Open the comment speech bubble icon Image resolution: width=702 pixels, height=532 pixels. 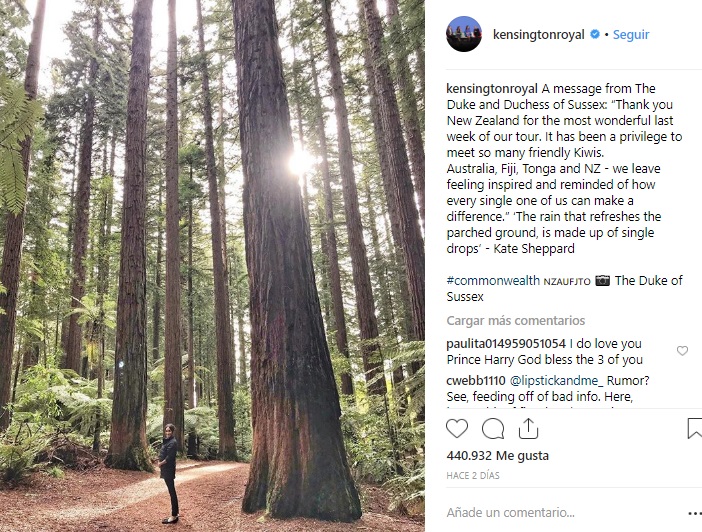493,429
